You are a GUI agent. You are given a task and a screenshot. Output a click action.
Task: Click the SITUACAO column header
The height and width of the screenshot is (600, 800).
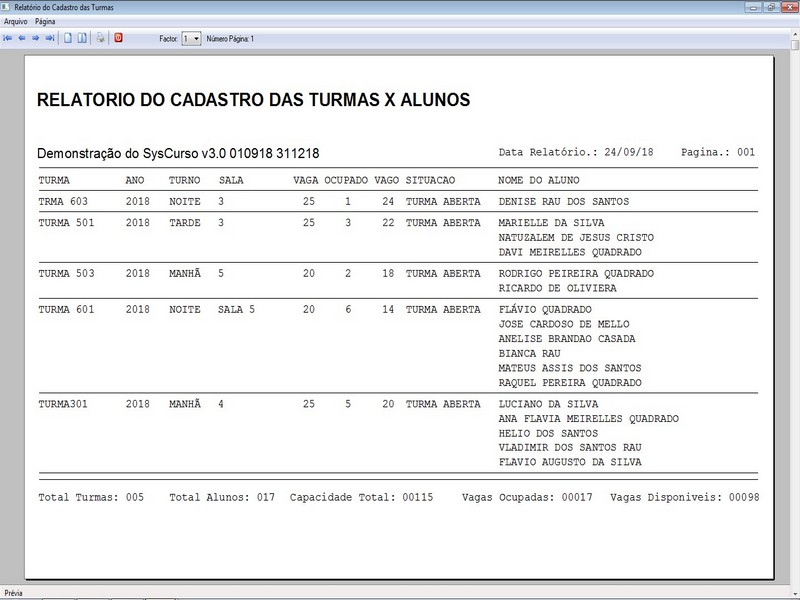[x=431, y=180]
